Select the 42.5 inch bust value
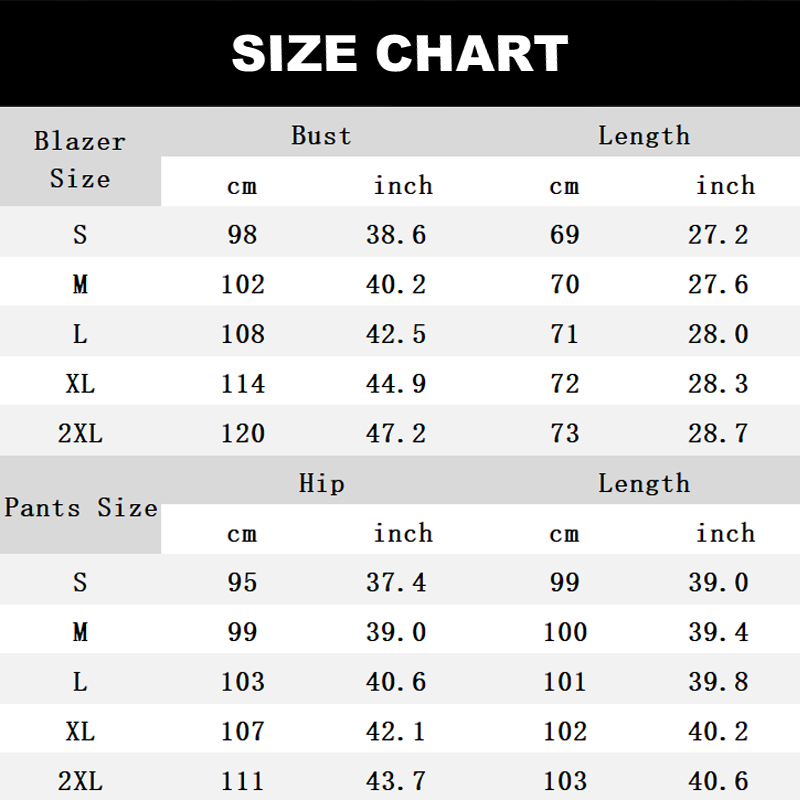The width and height of the screenshot is (800, 800). click(x=396, y=334)
